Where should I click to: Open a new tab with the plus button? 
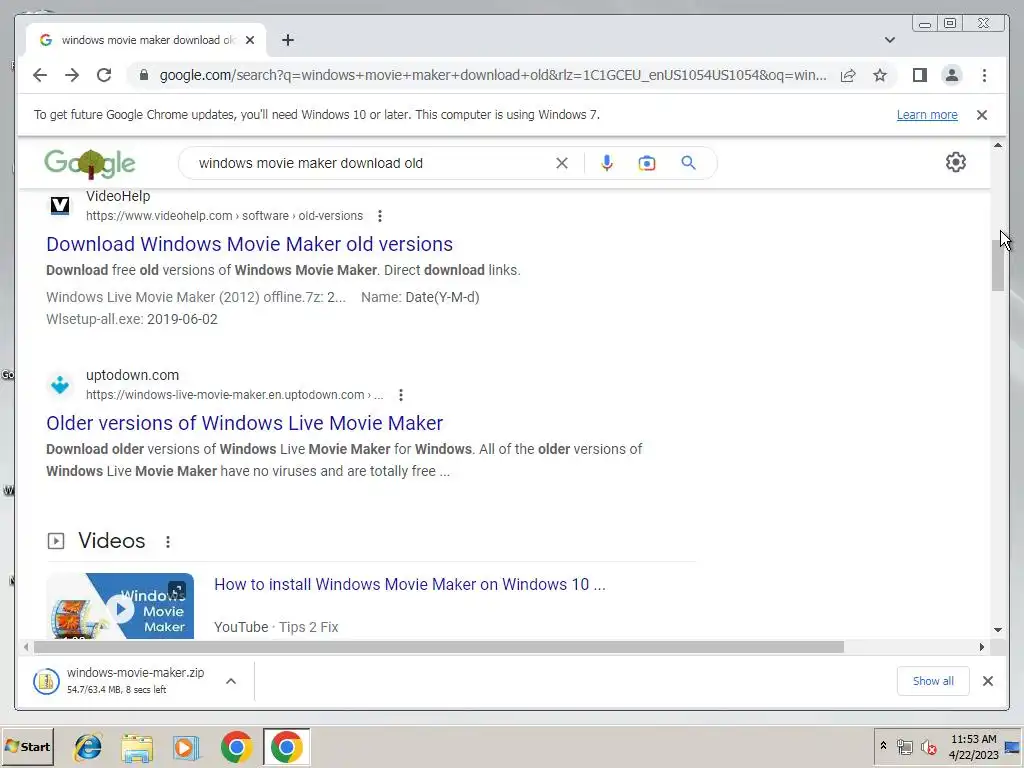pyautogui.click(x=288, y=40)
